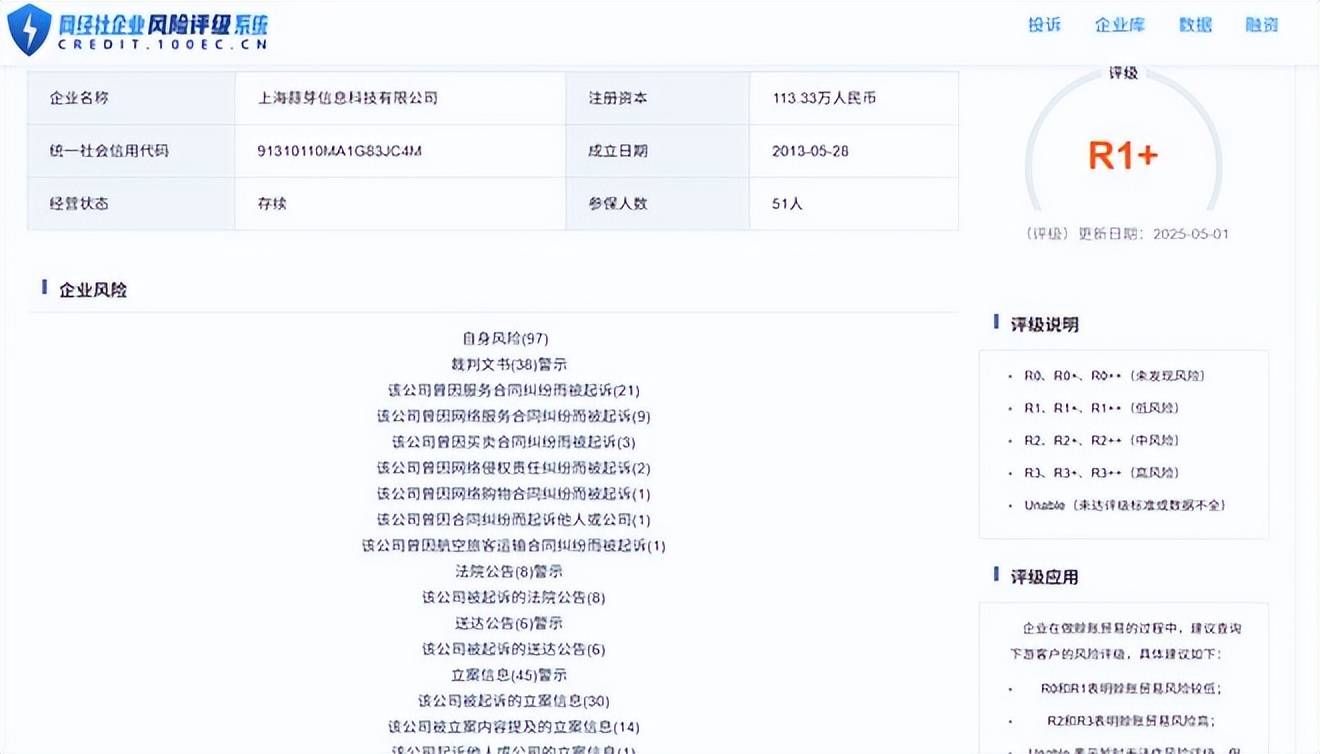View 服务合同纠纷而被起诉(21) entry

pos(513,391)
